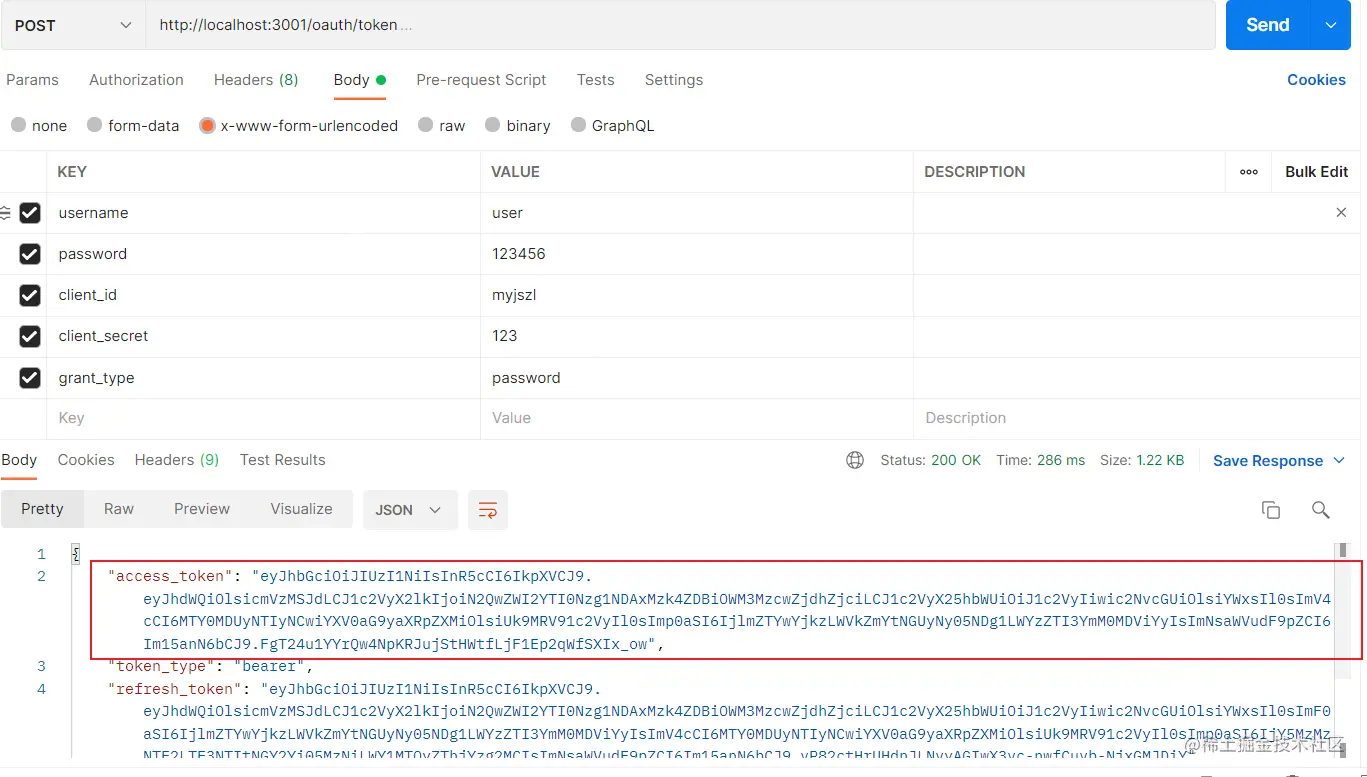
Task: Open the response Cookies tab
Action: [86, 460]
